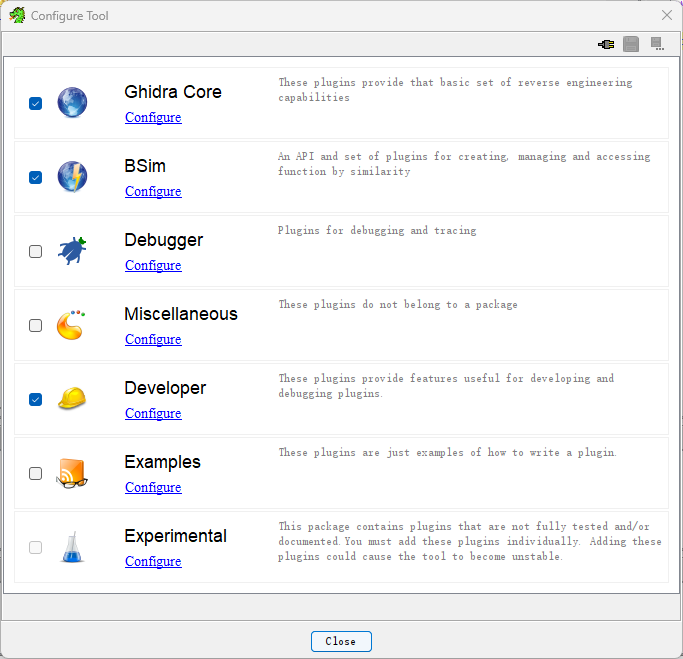Open Configure link under Ghidra Core

pos(153,118)
